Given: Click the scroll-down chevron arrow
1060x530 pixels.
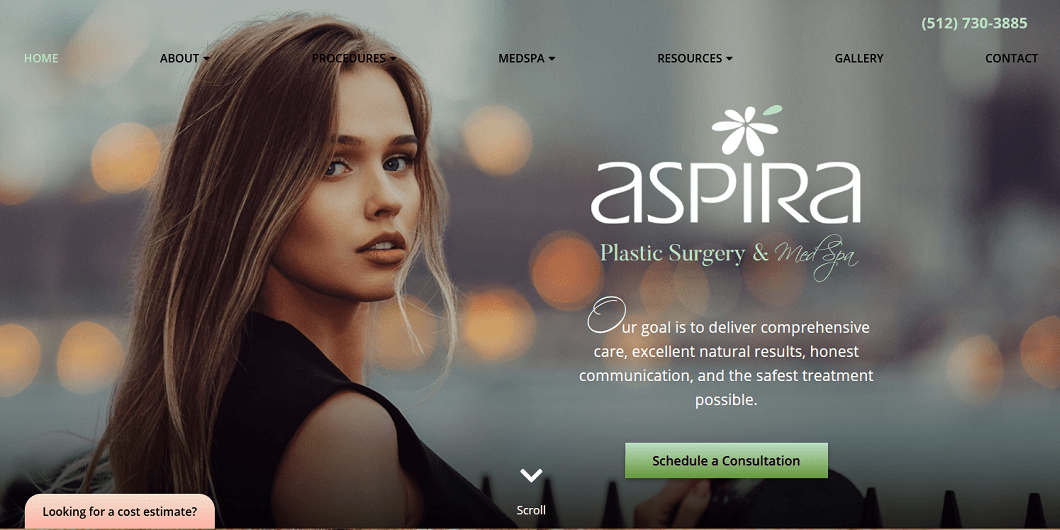Looking at the screenshot, I should 531,475.
